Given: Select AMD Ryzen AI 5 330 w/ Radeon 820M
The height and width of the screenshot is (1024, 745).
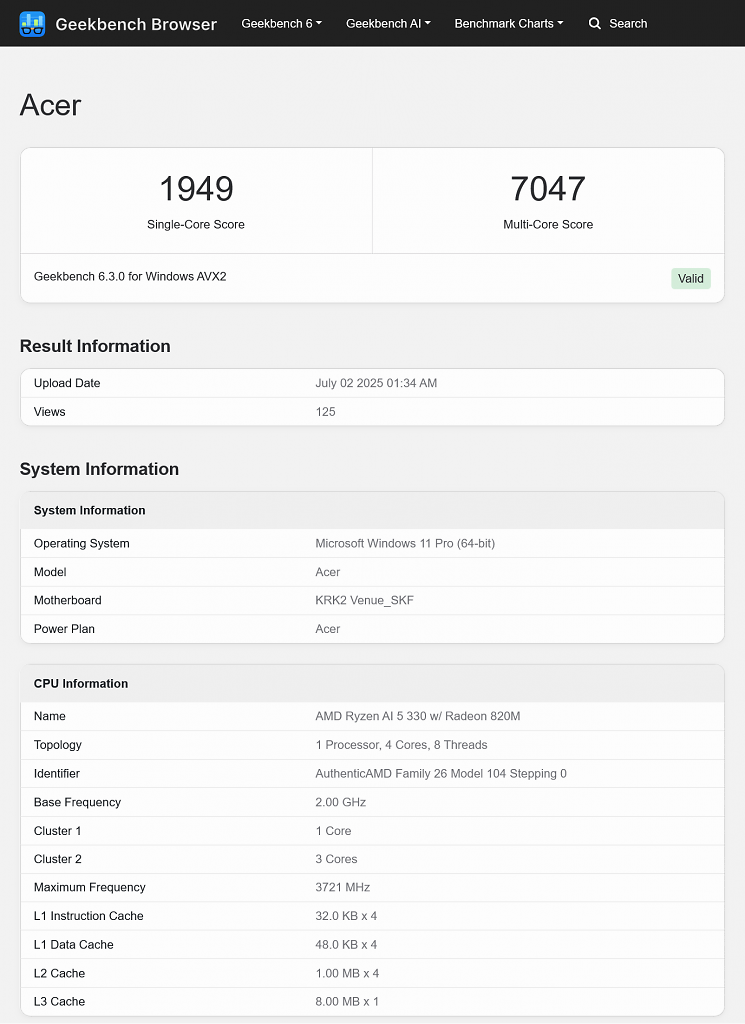Looking at the screenshot, I should pyautogui.click(x=418, y=716).
